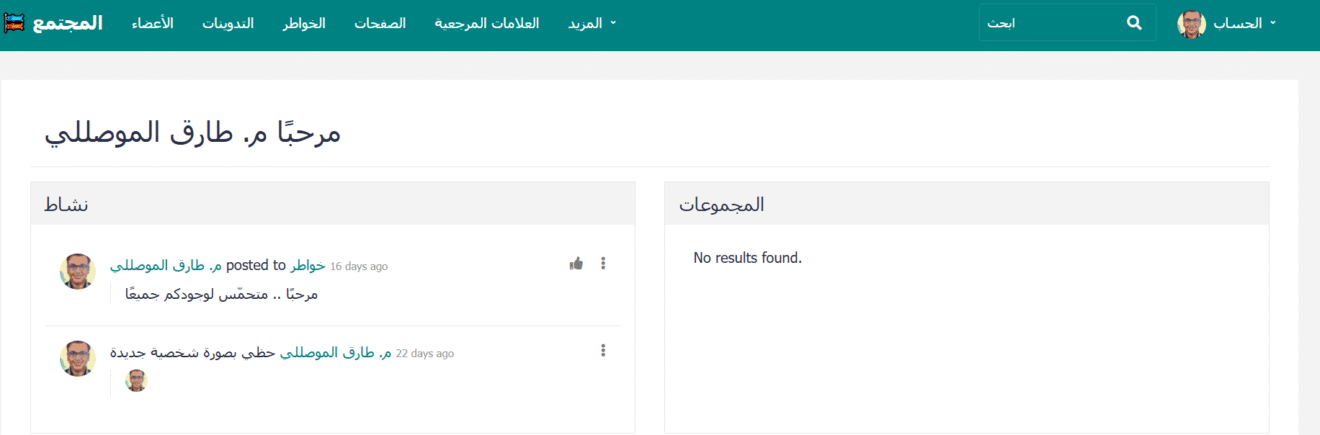Open the الصفحات menu item
This screenshot has width=1320, height=435.
tap(380, 23)
